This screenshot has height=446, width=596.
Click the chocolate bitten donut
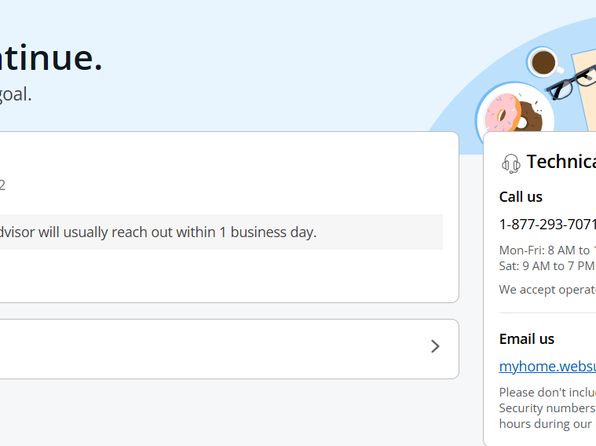(529, 116)
